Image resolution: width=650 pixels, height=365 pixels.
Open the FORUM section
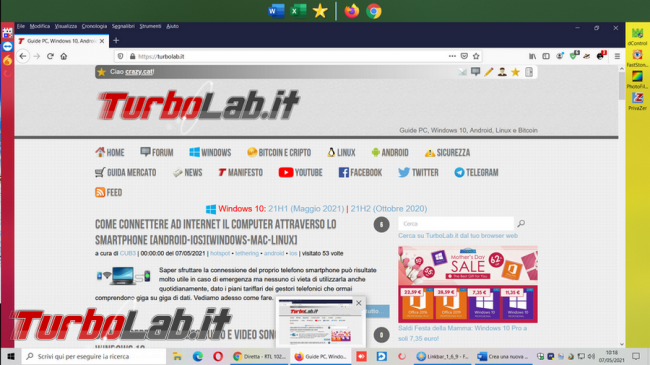157,152
